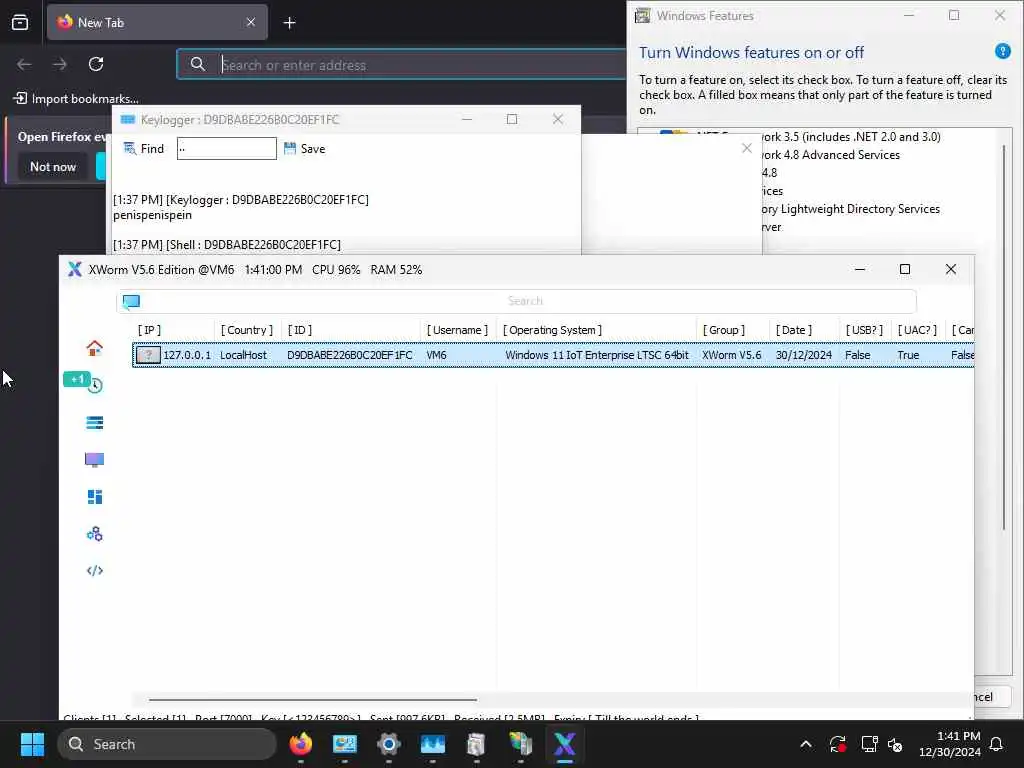Click the blue help icon in Windows Features
The image size is (1024, 768).
1002,51
